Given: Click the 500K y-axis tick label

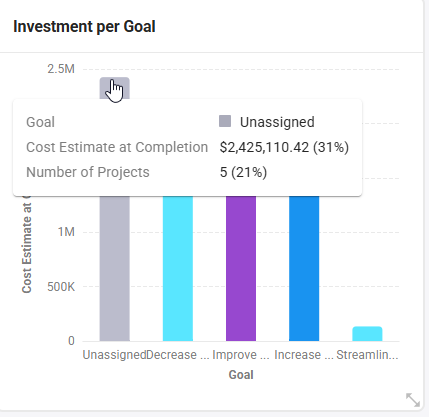Looking at the screenshot, I should coord(61,286).
